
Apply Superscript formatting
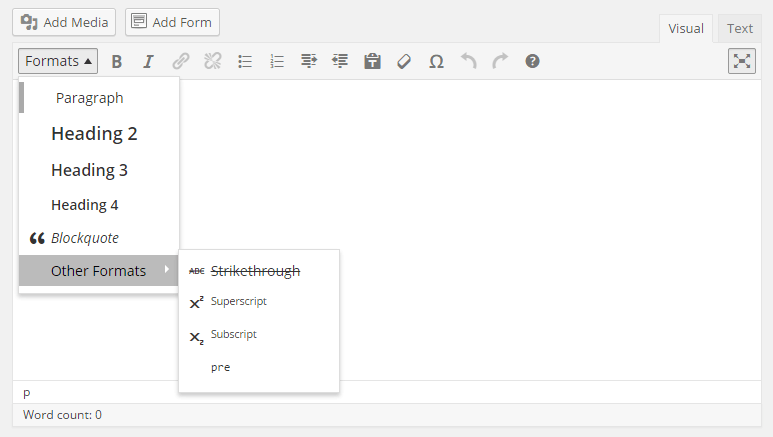[x=259, y=301]
